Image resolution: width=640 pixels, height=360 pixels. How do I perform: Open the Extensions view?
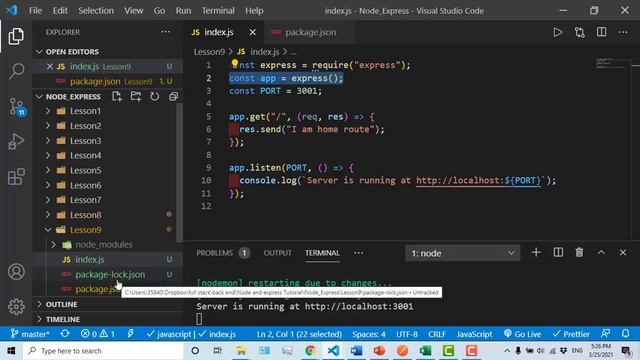click(16, 177)
